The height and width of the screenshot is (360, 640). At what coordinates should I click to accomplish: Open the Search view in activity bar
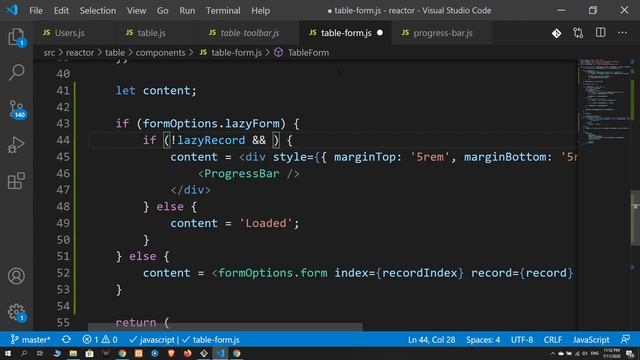(16, 72)
